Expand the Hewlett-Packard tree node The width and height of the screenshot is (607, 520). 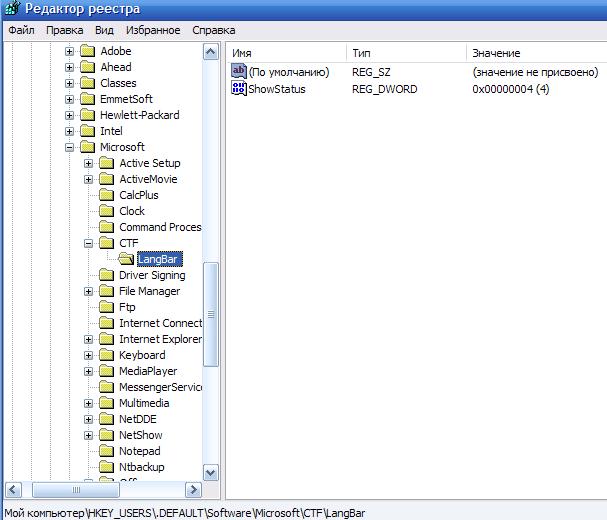(x=70, y=115)
